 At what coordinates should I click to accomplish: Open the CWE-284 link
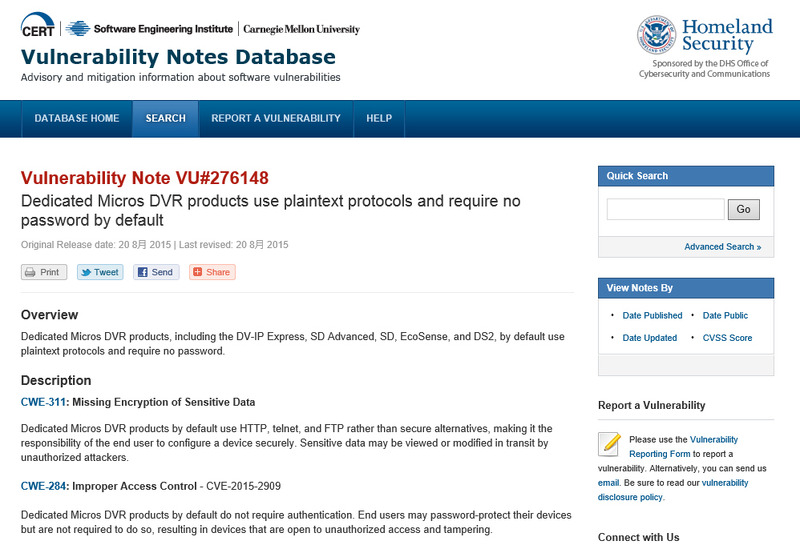point(43,486)
